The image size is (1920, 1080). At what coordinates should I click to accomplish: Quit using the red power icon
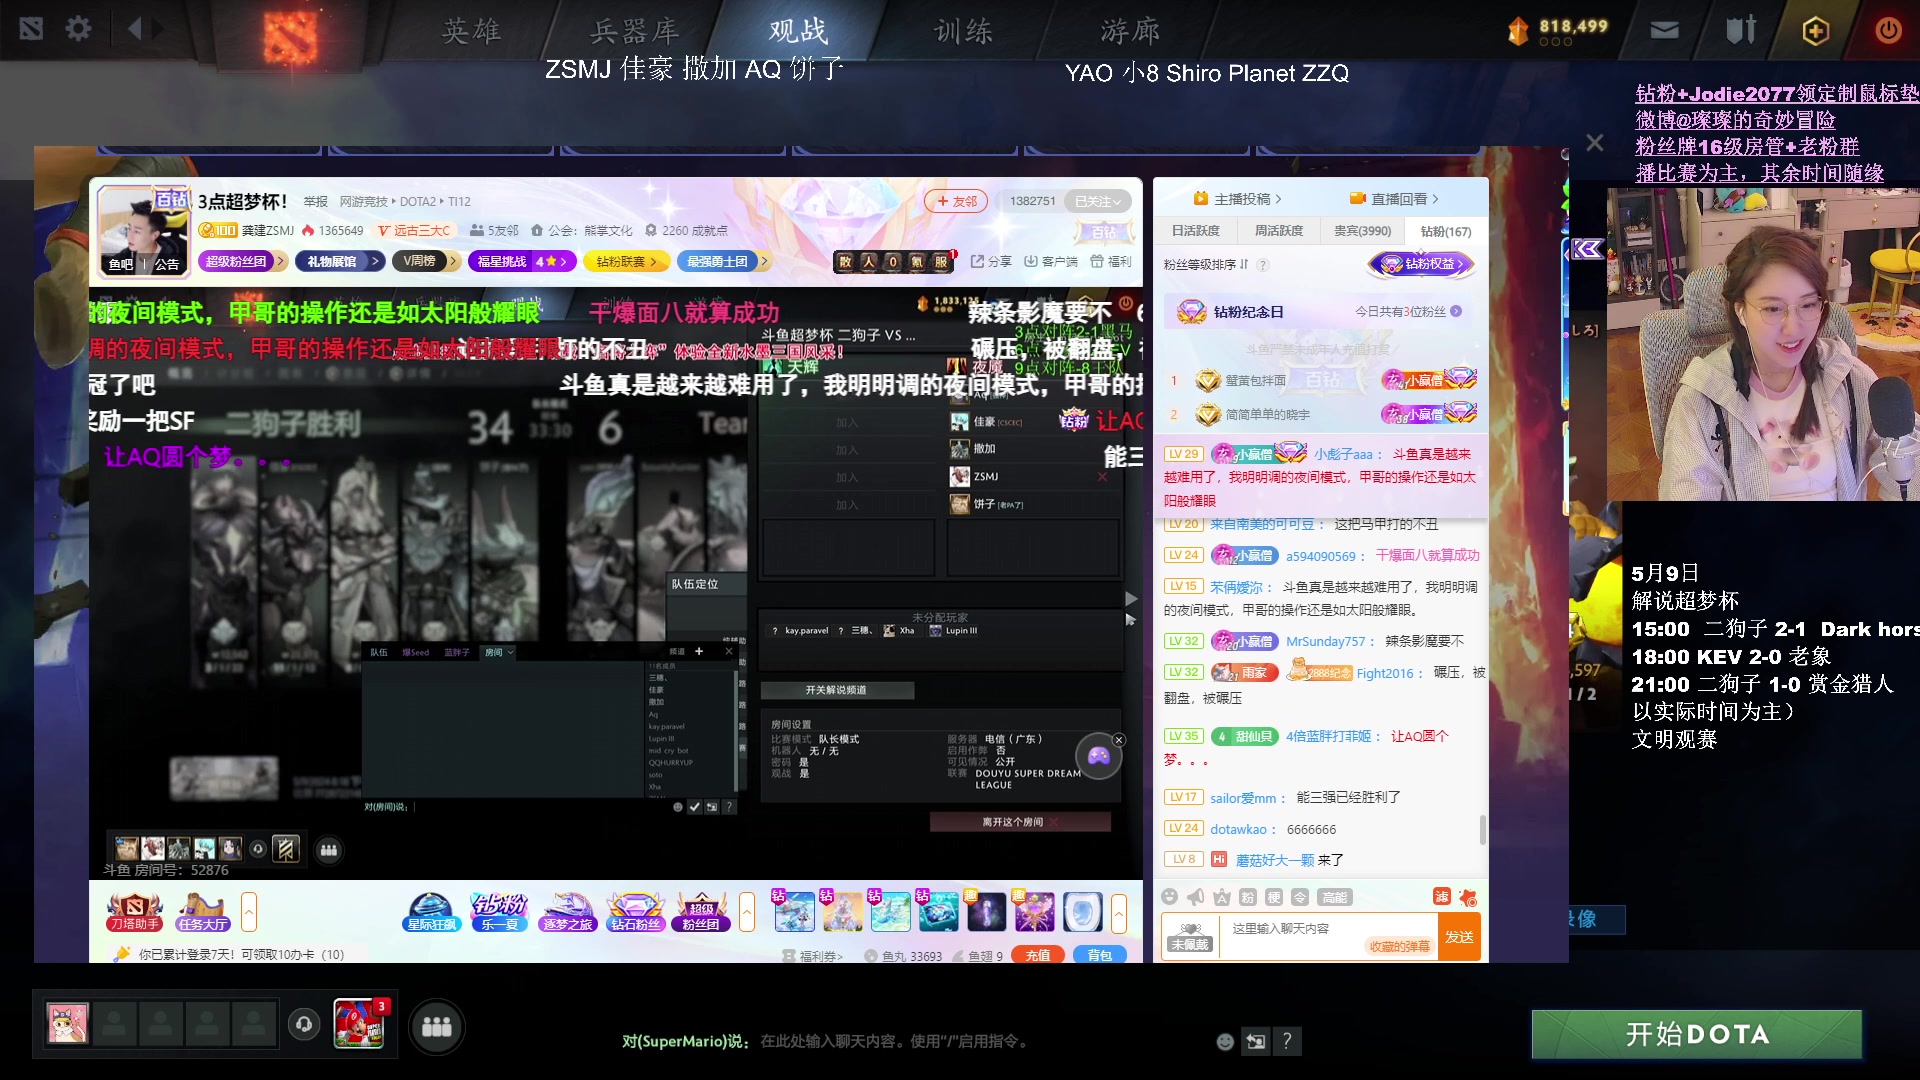[1887, 30]
